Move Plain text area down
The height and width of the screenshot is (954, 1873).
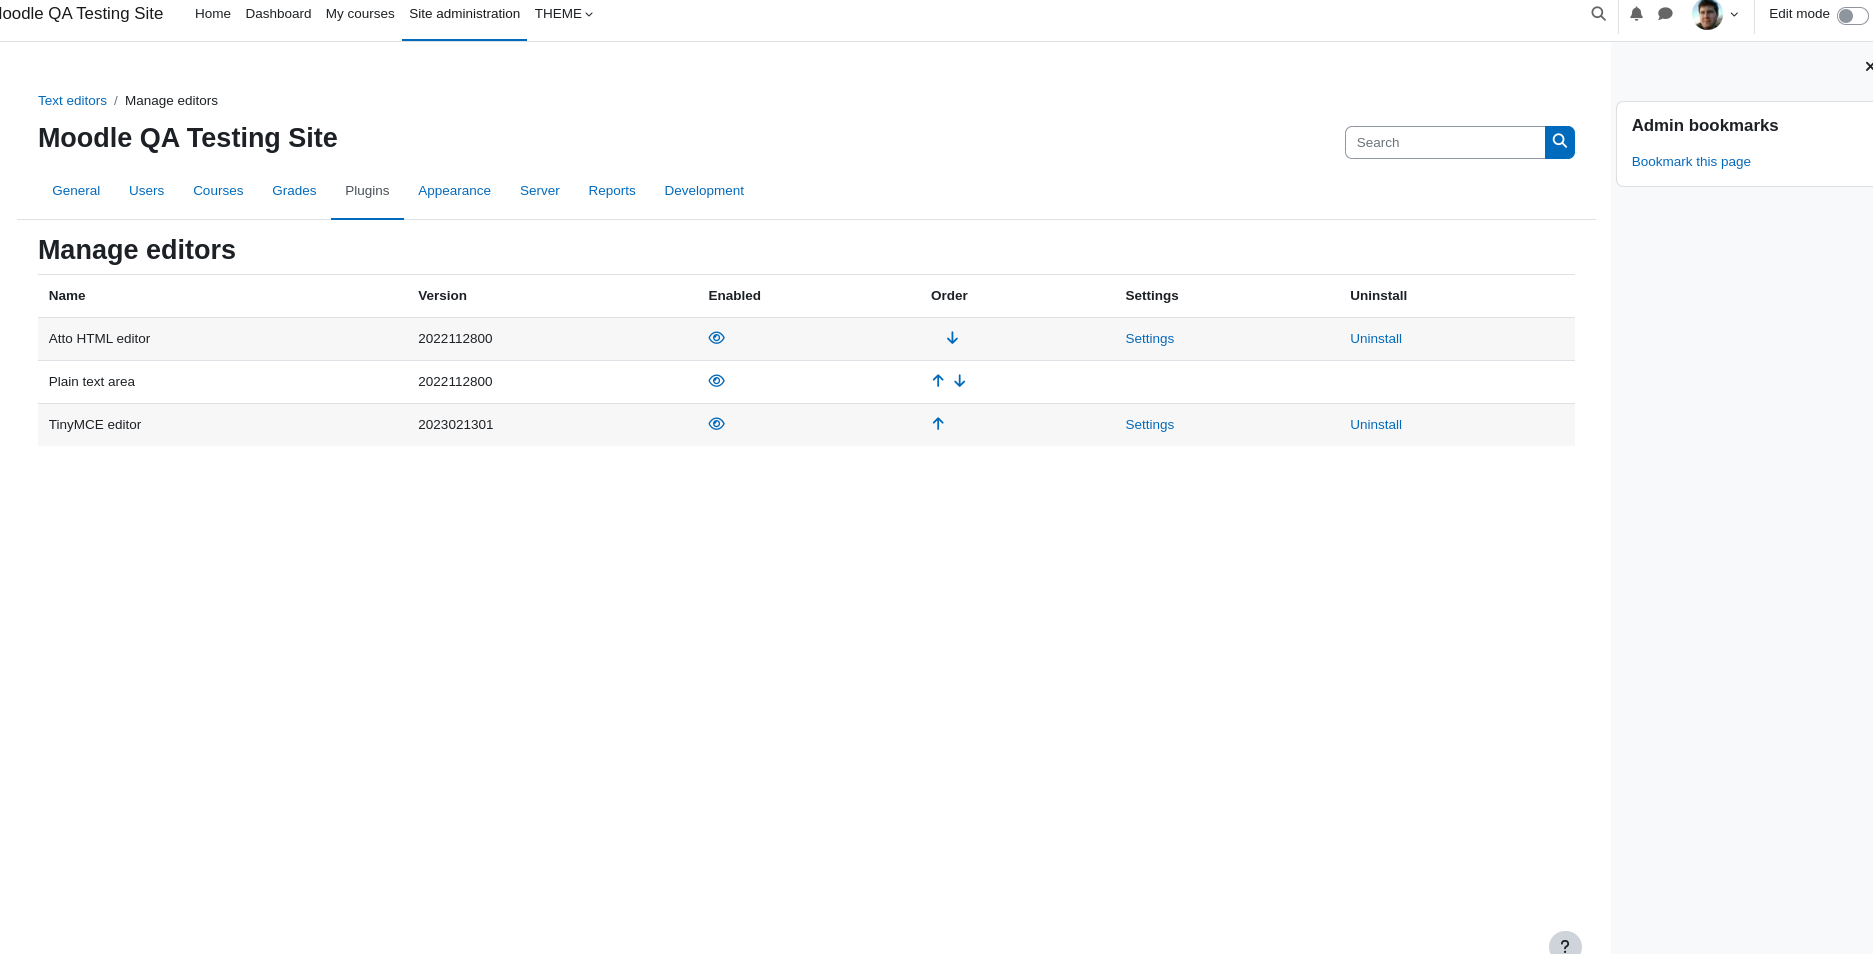(x=960, y=381)
